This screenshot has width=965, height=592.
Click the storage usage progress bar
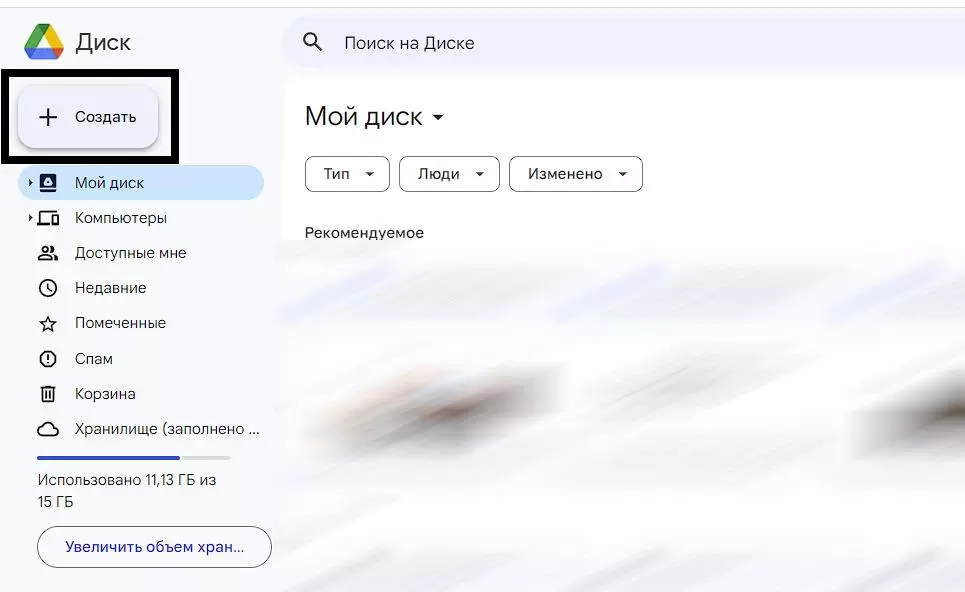click(133, 457)
